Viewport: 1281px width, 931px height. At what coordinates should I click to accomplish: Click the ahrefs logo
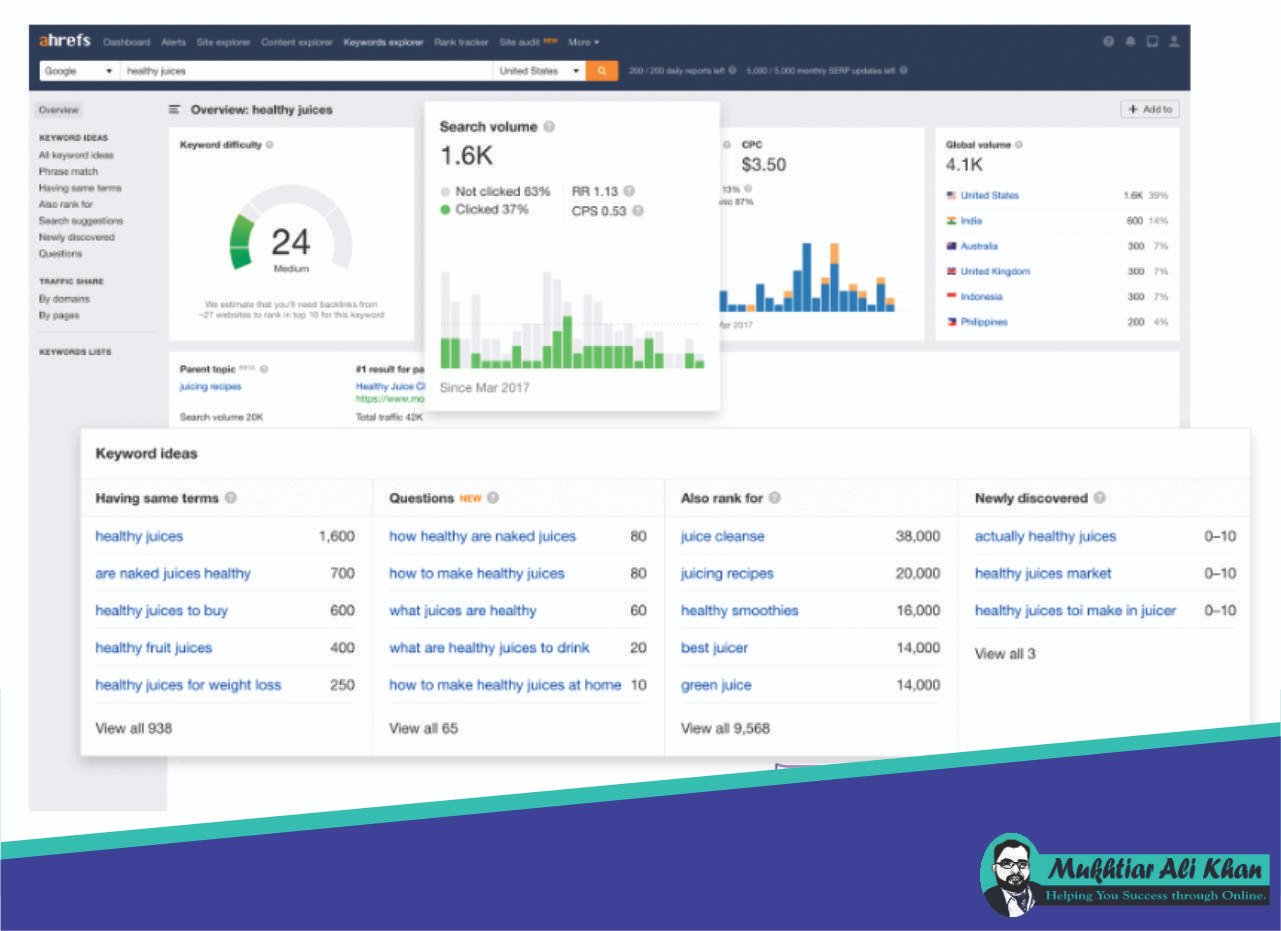(x=63, y=41)
